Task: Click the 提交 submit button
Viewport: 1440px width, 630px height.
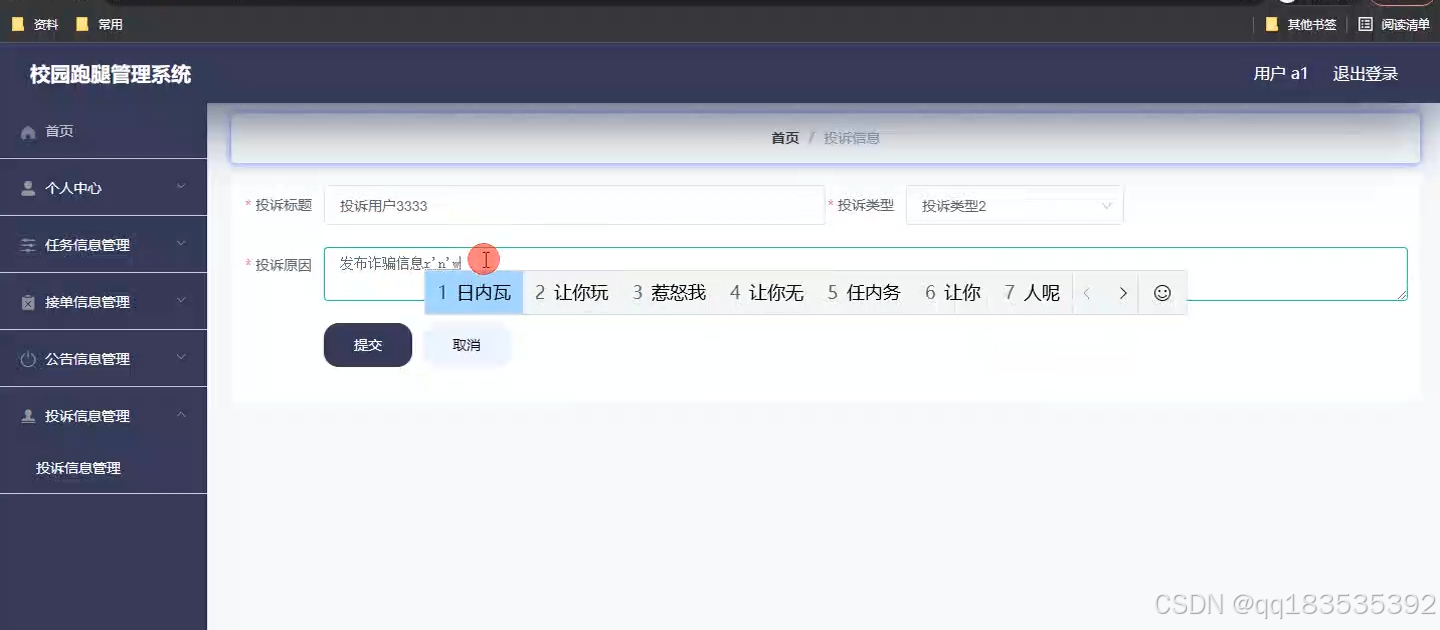Action: pyautogui.click(x=367, y=344)
